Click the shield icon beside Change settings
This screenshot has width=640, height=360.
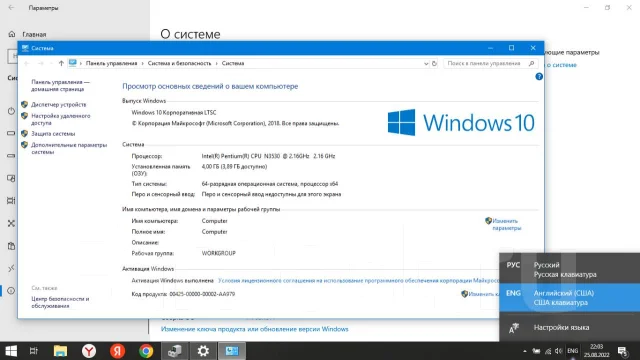point(488,221)
